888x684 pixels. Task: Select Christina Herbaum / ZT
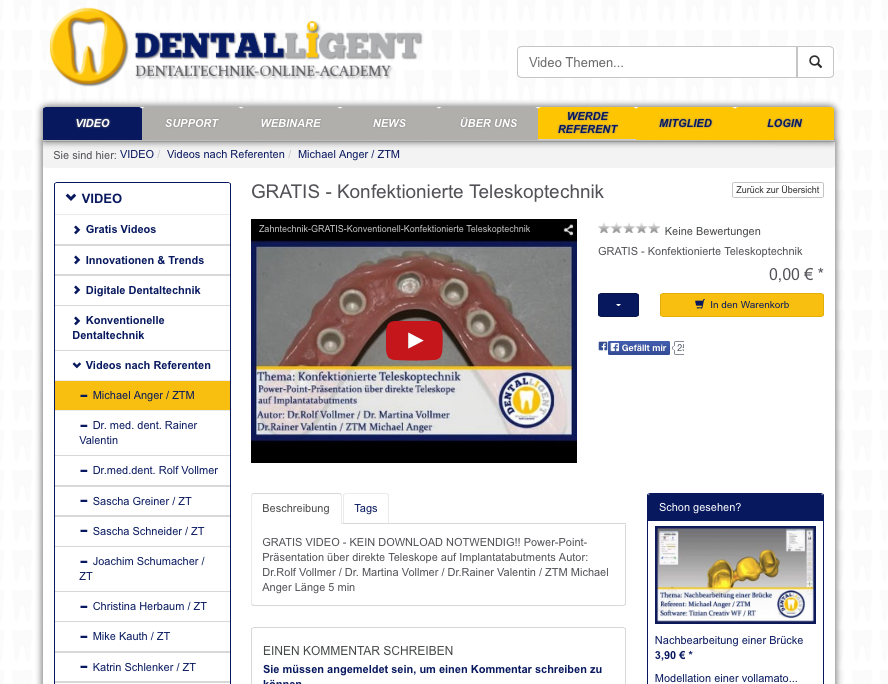(x=142, y=606)
